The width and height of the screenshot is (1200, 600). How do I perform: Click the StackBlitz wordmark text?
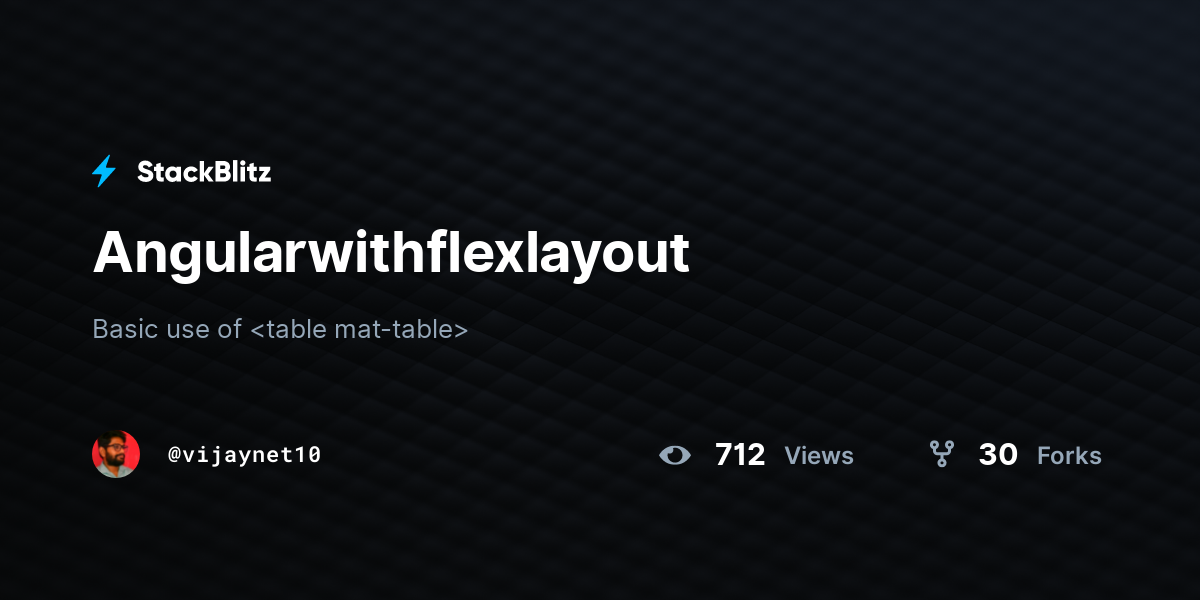pyautogui.click(x=204, y=172)
